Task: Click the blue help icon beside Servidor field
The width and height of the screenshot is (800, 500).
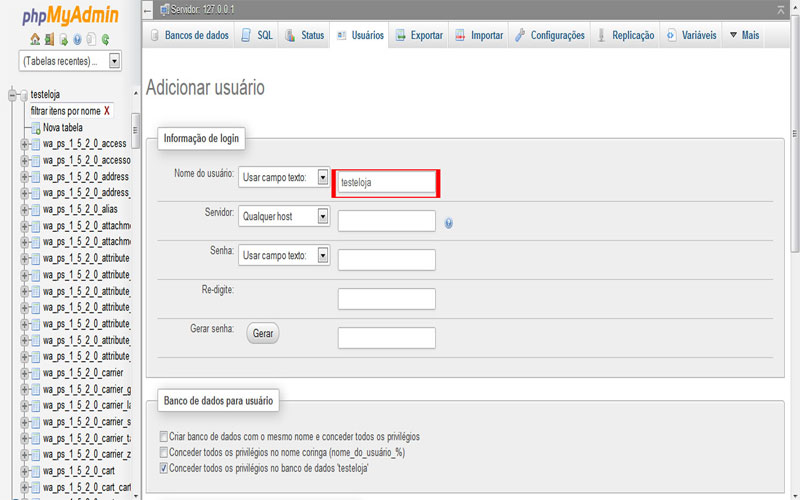Action: tap(448, 223)
